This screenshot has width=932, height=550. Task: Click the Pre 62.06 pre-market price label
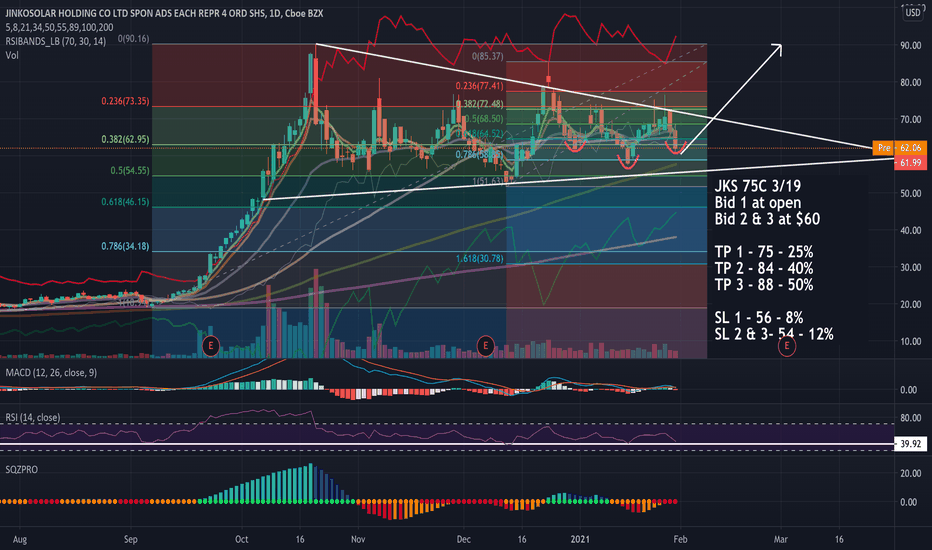pyautogui.click(x=899, y=147)
